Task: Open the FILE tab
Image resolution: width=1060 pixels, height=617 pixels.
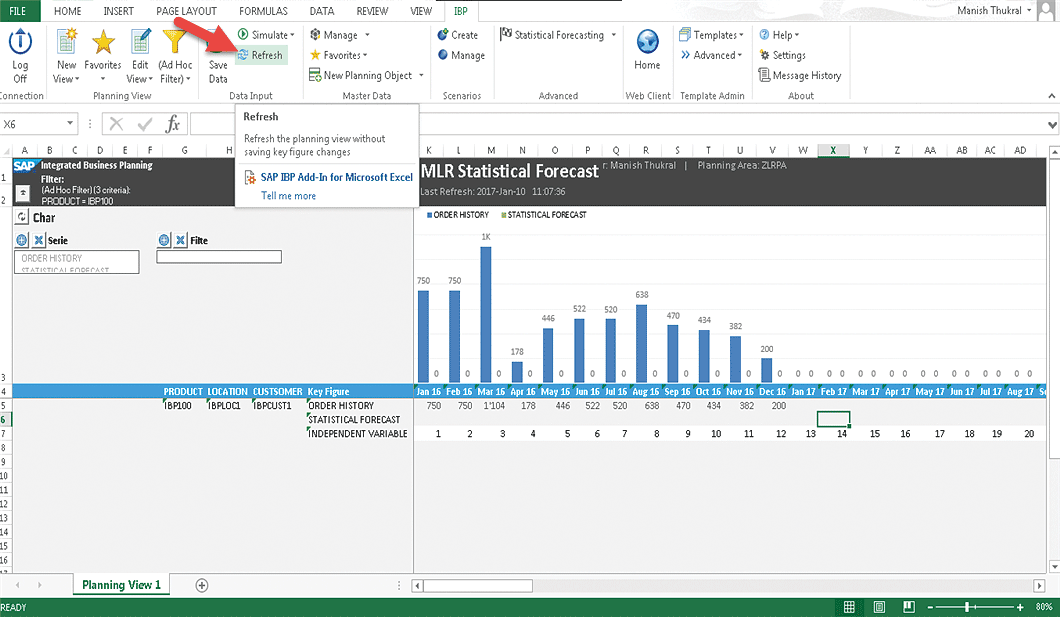Action: tap(18, 11)
